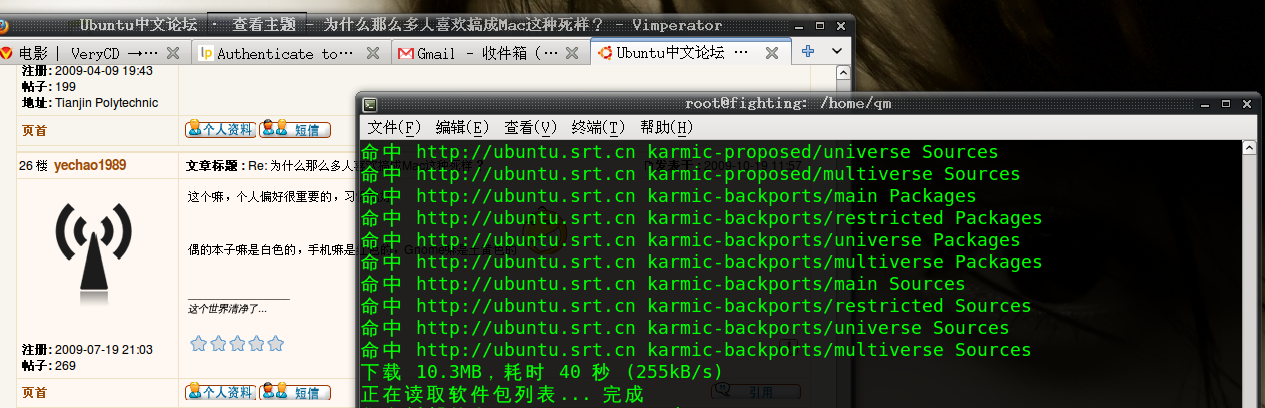The width and height of the screenshot is (1265, 408).
Task: Click terminal line karmic-backports/restricted Packages
Action: 702,218
